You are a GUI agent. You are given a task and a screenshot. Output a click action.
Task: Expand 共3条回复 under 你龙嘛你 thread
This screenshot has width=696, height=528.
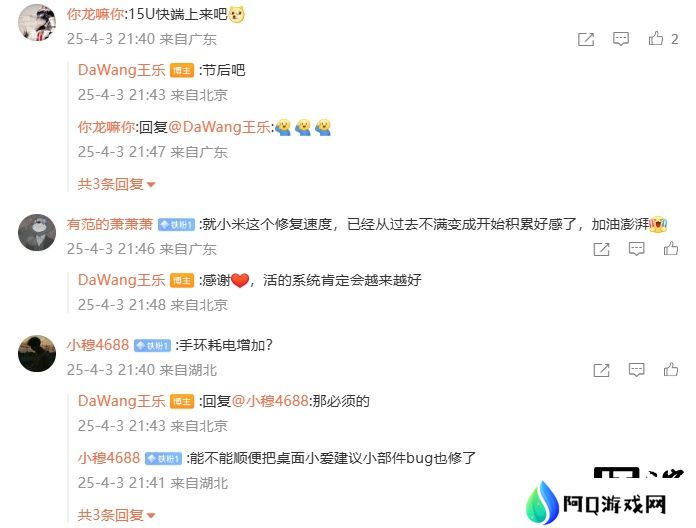coord(116,184)
